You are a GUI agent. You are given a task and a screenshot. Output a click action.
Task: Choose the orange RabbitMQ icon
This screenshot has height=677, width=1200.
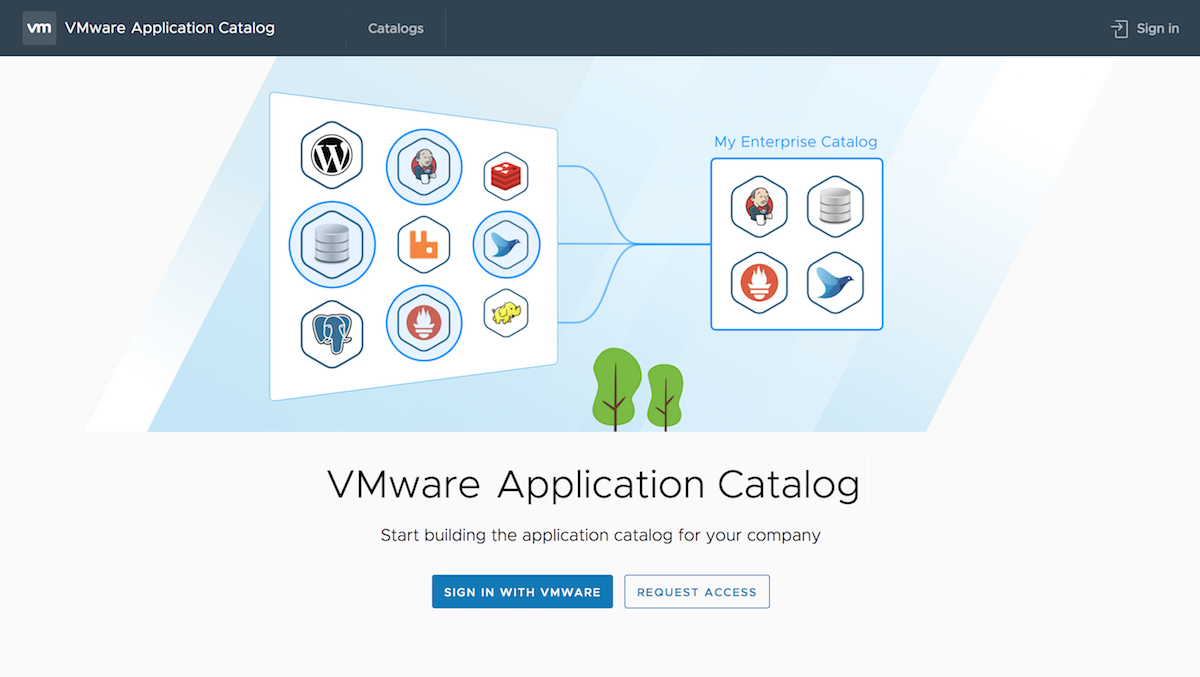point(424,244)
